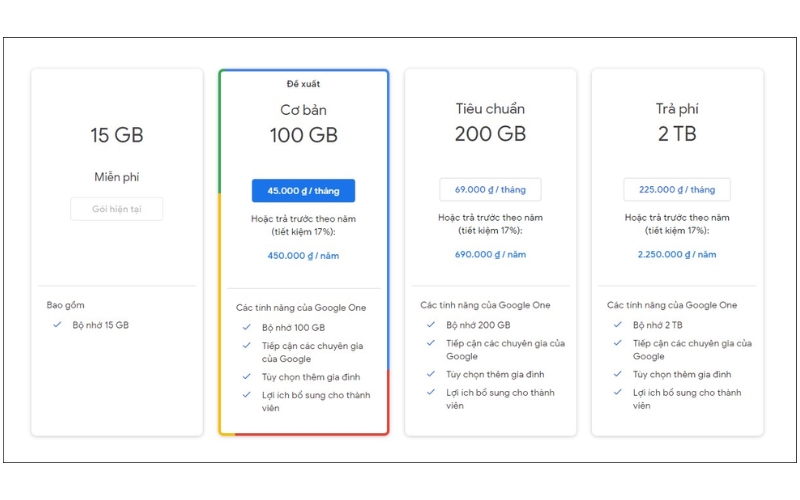Screen dimensions: 800x500
Task: Click Các tính năng của Google One in Tiêu chuẩn card
Action: point(485,305)
